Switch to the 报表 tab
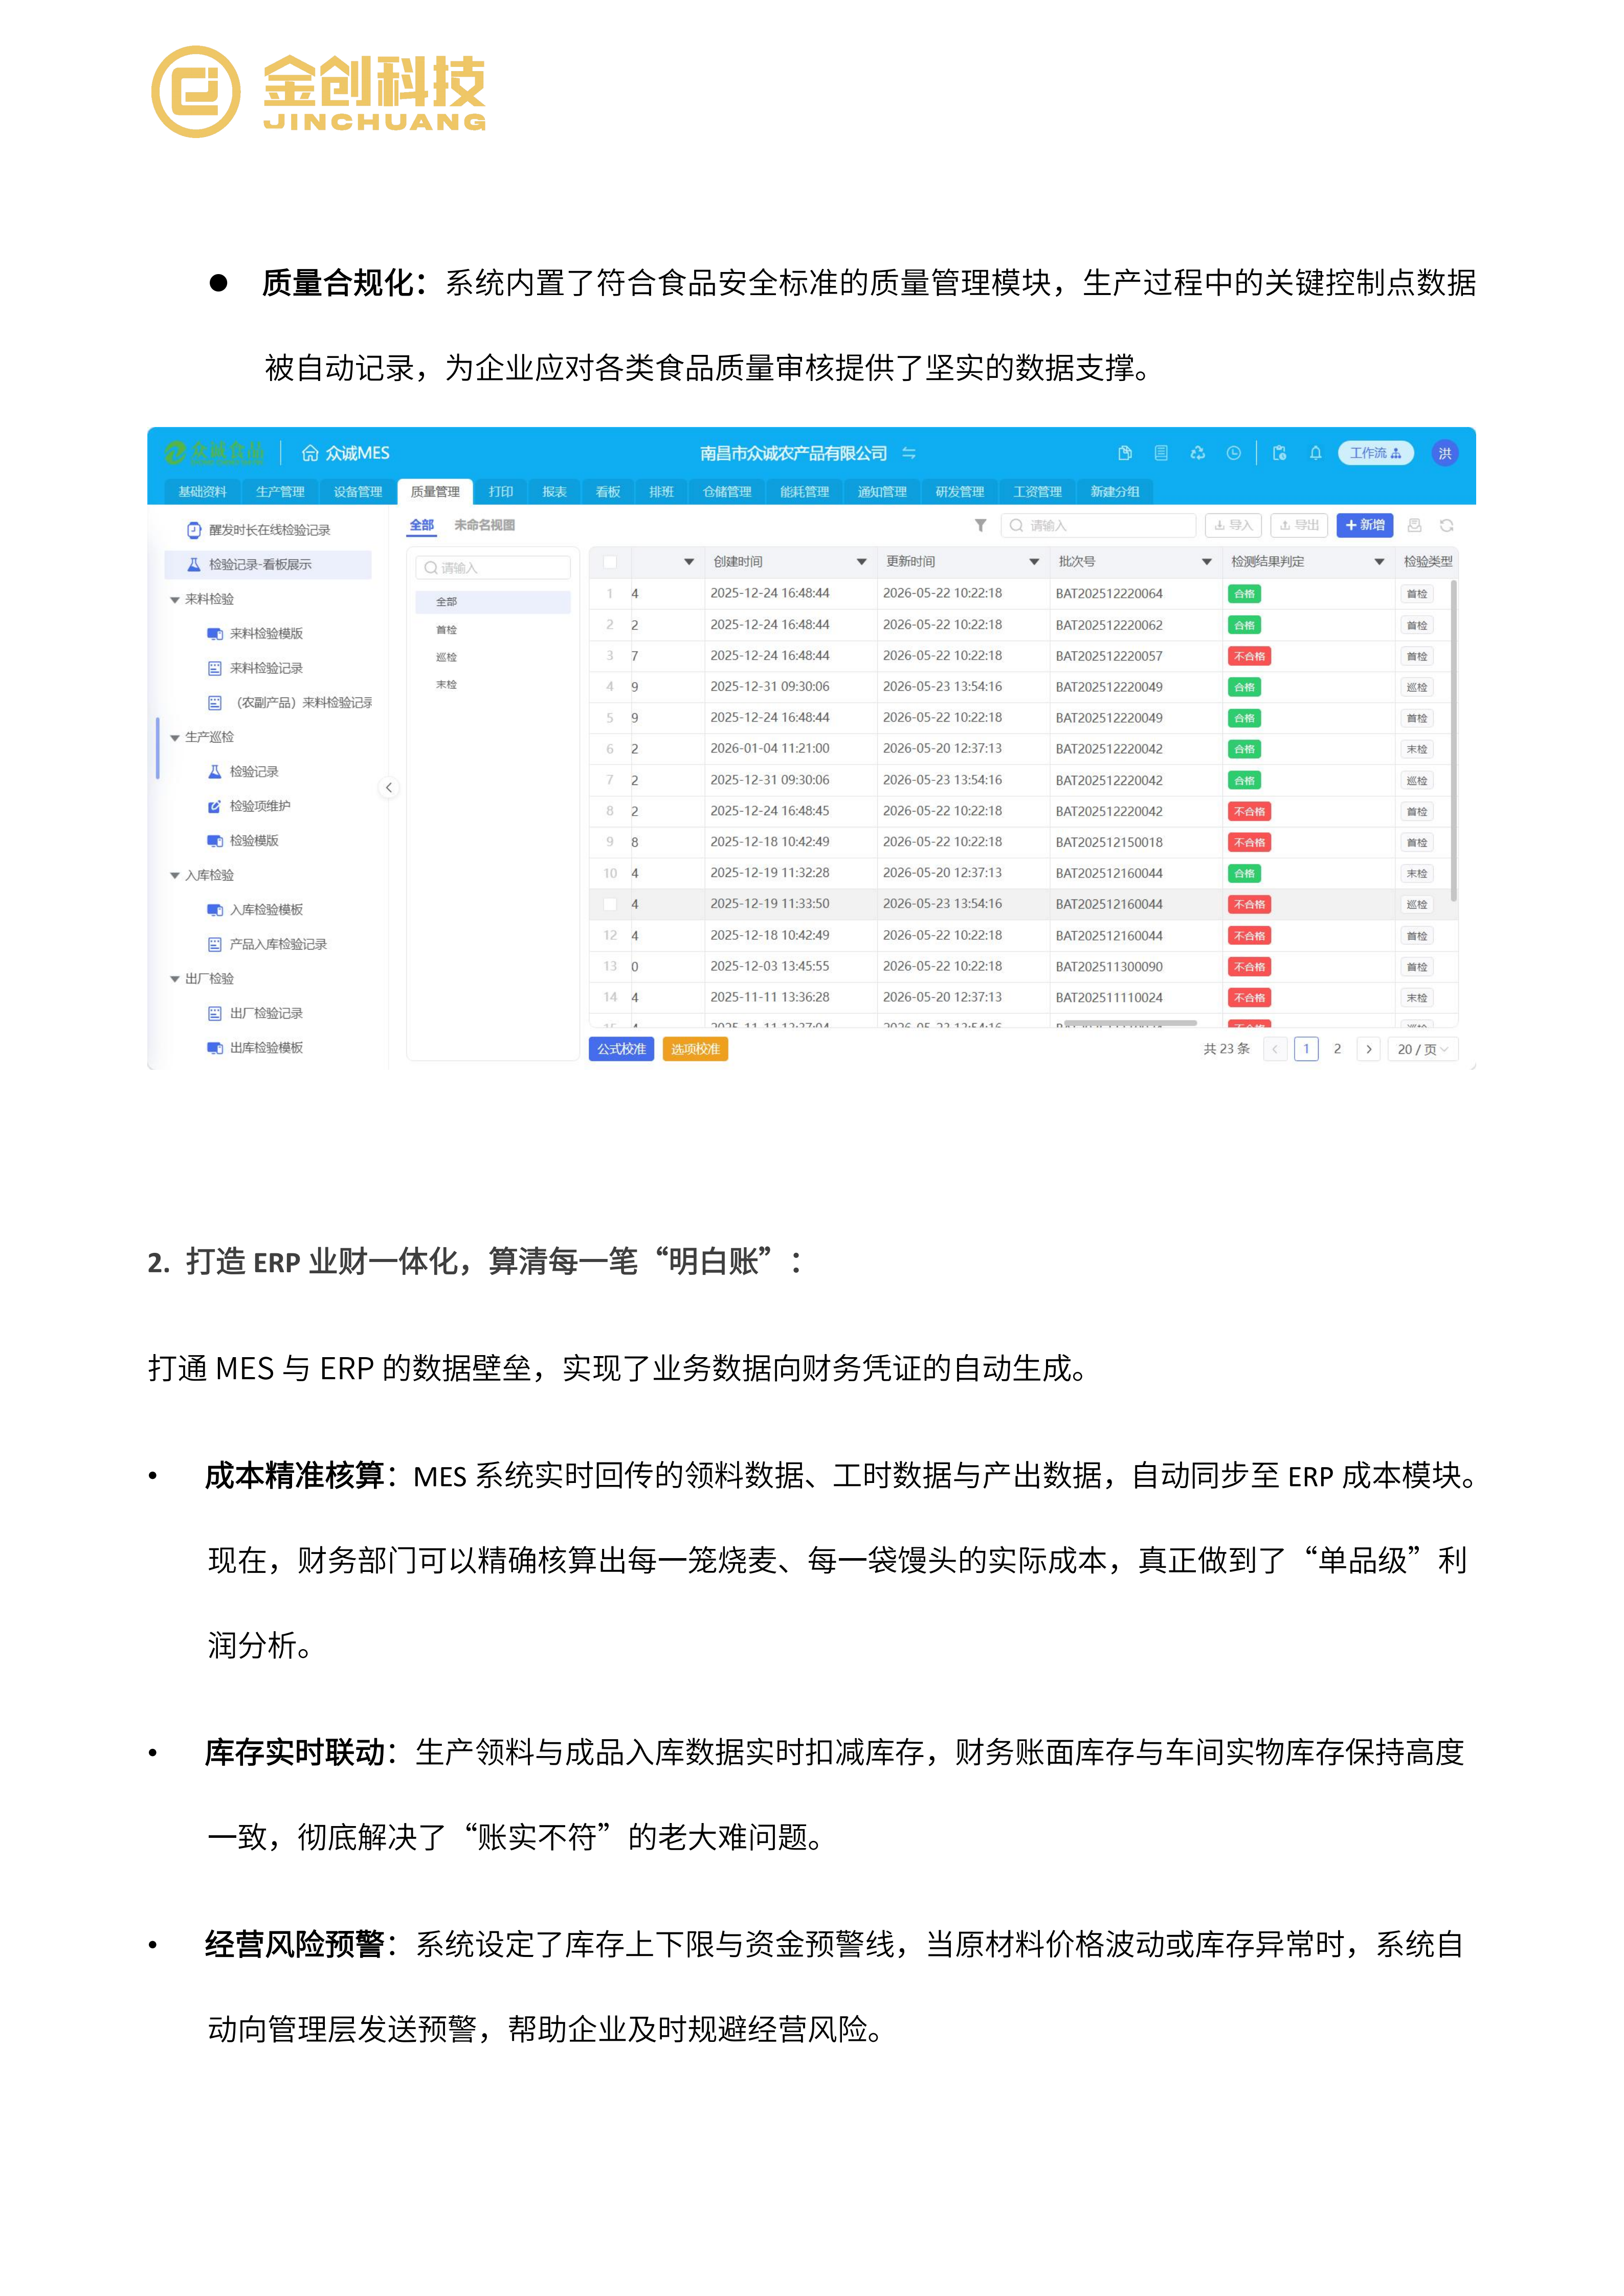The image size is (1624, 2296). point(555,492)
